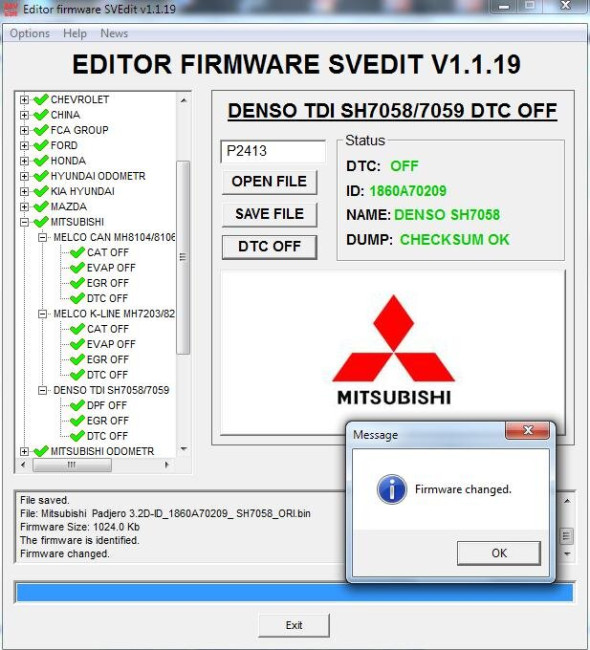
Task: Click the green checkmark beside MAZDA
Action: tap(41, 206)
